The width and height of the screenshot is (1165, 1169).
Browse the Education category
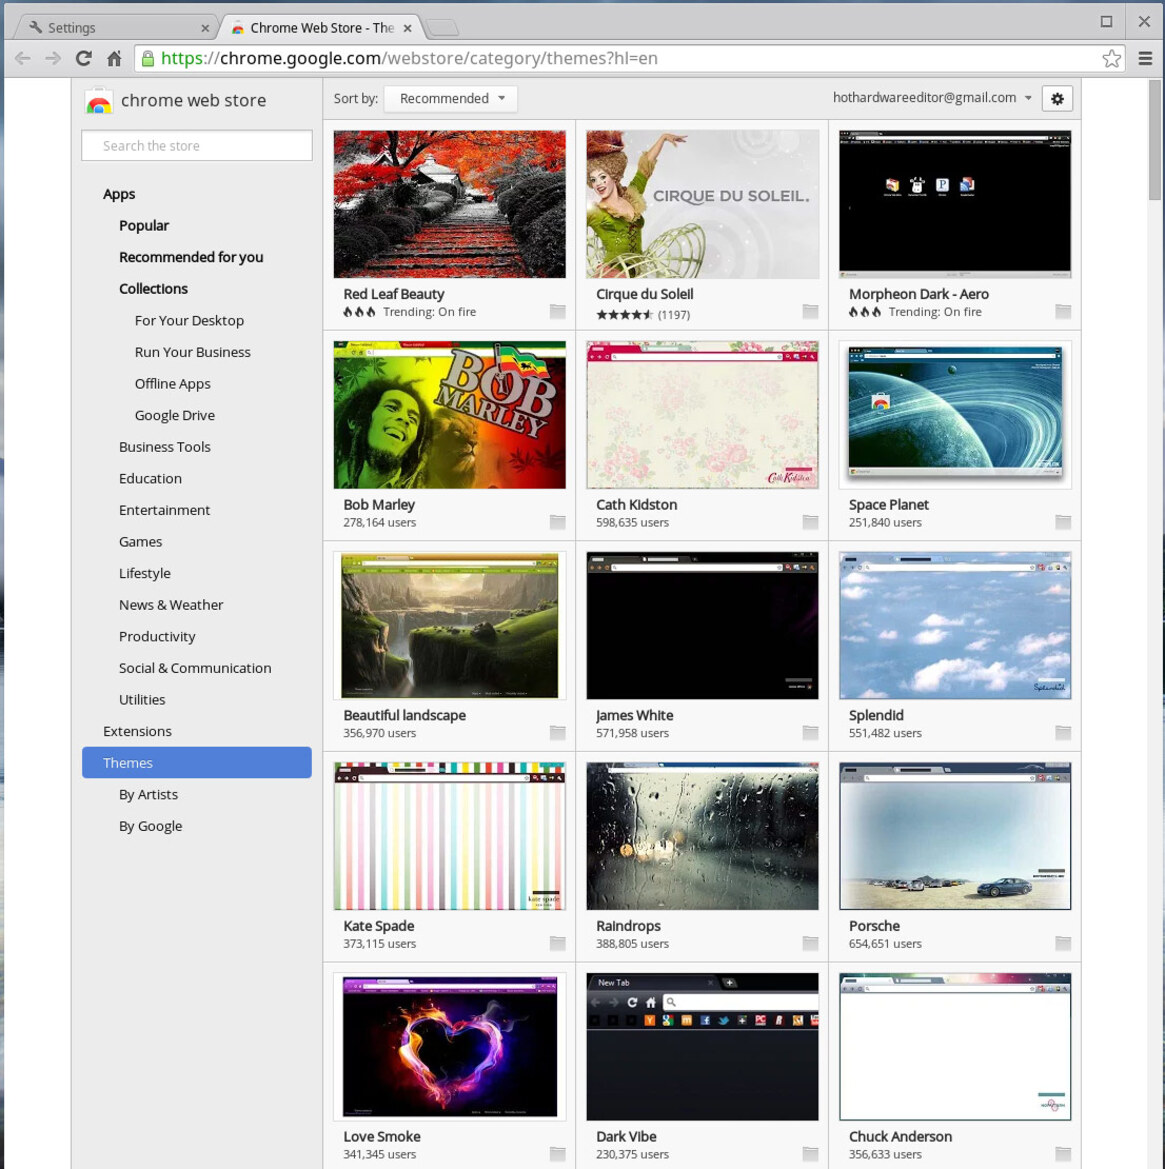(151, 479)
